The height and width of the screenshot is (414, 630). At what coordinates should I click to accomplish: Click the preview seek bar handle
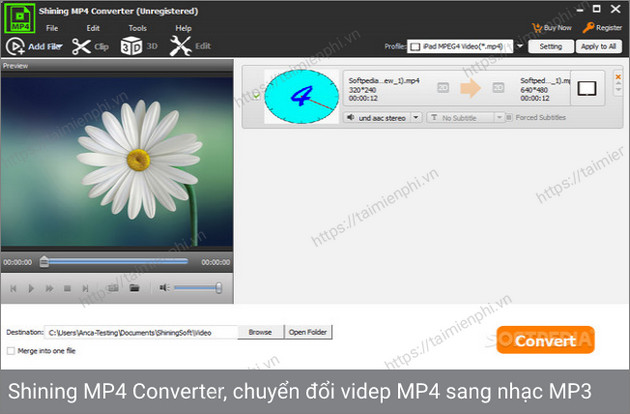(44, 262)
